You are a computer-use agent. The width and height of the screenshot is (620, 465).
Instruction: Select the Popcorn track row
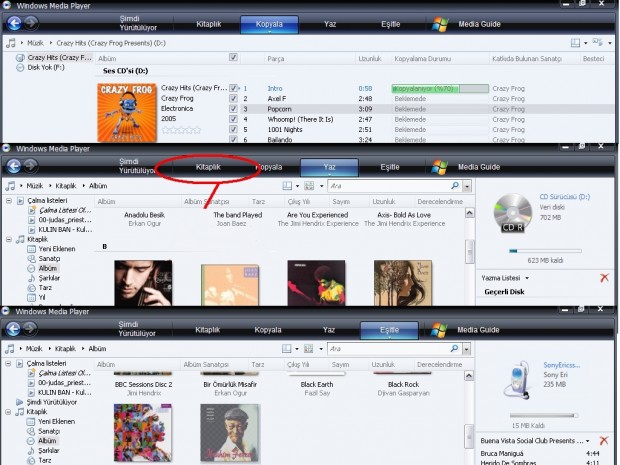pyautogui.click(x=427, y=109)
